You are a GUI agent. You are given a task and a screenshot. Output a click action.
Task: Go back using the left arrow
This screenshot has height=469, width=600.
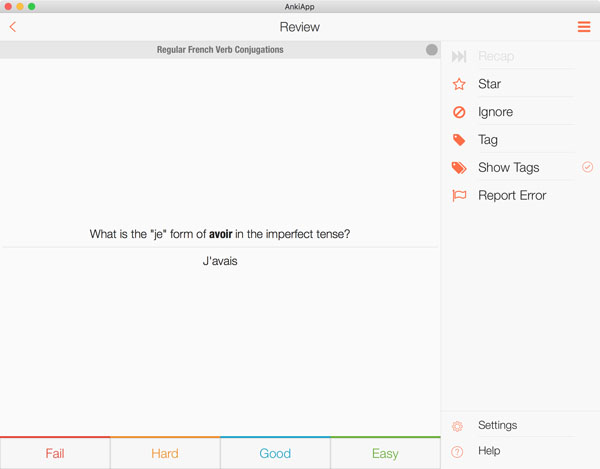[13, 27]
